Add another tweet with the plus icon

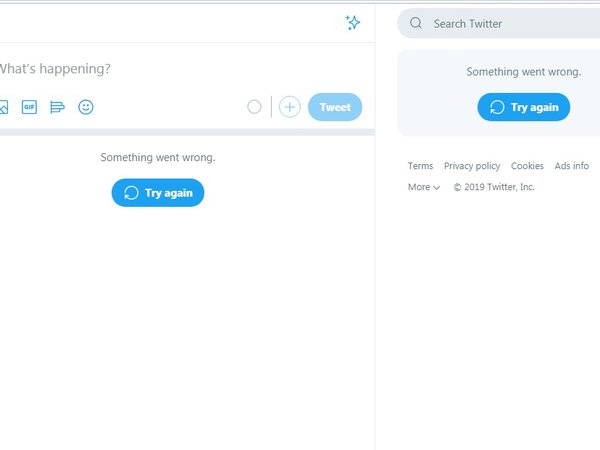pos(290,107)
